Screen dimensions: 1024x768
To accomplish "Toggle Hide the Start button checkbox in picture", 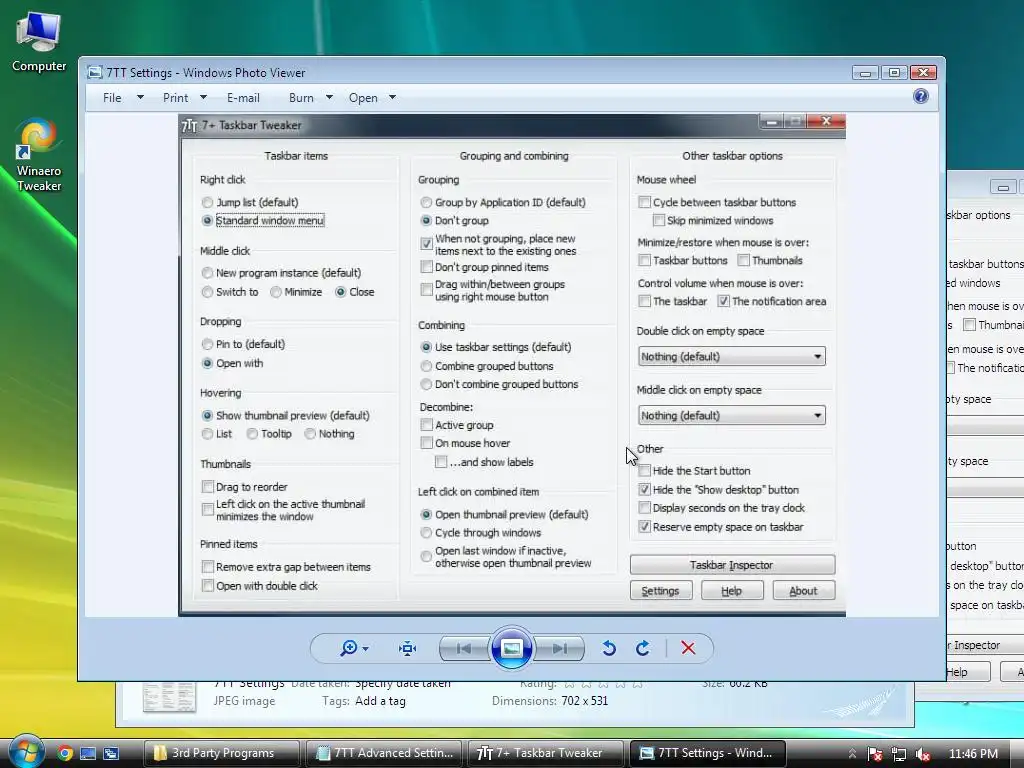I will [x=645, y=470].
